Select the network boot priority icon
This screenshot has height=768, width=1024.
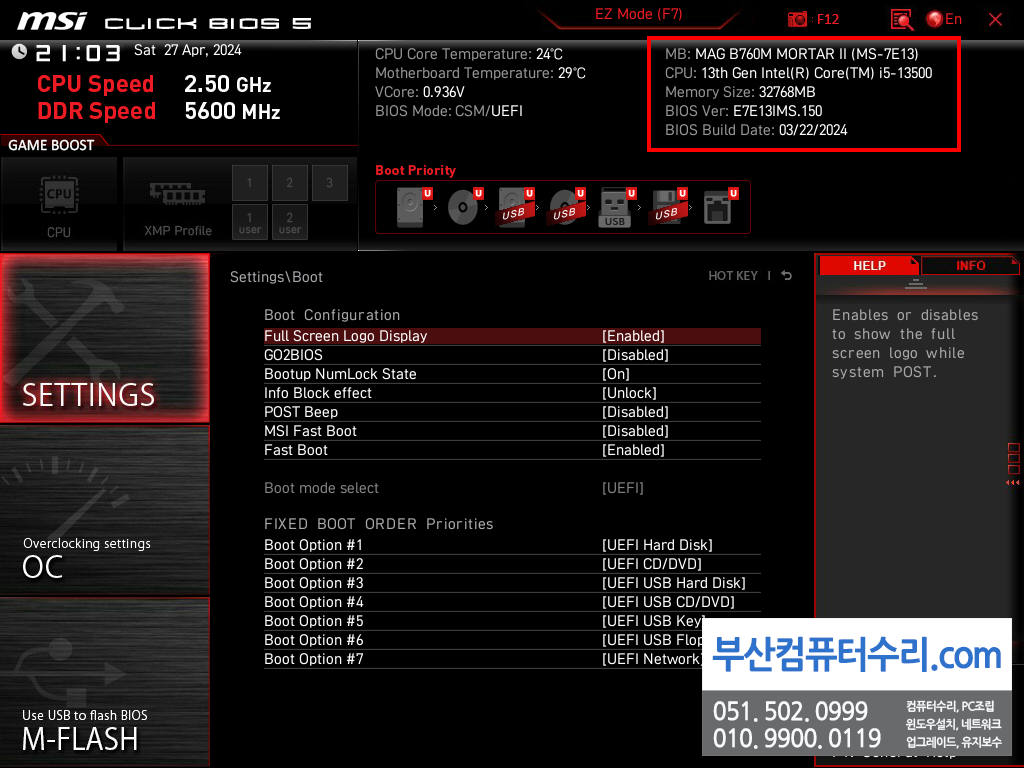720,207
